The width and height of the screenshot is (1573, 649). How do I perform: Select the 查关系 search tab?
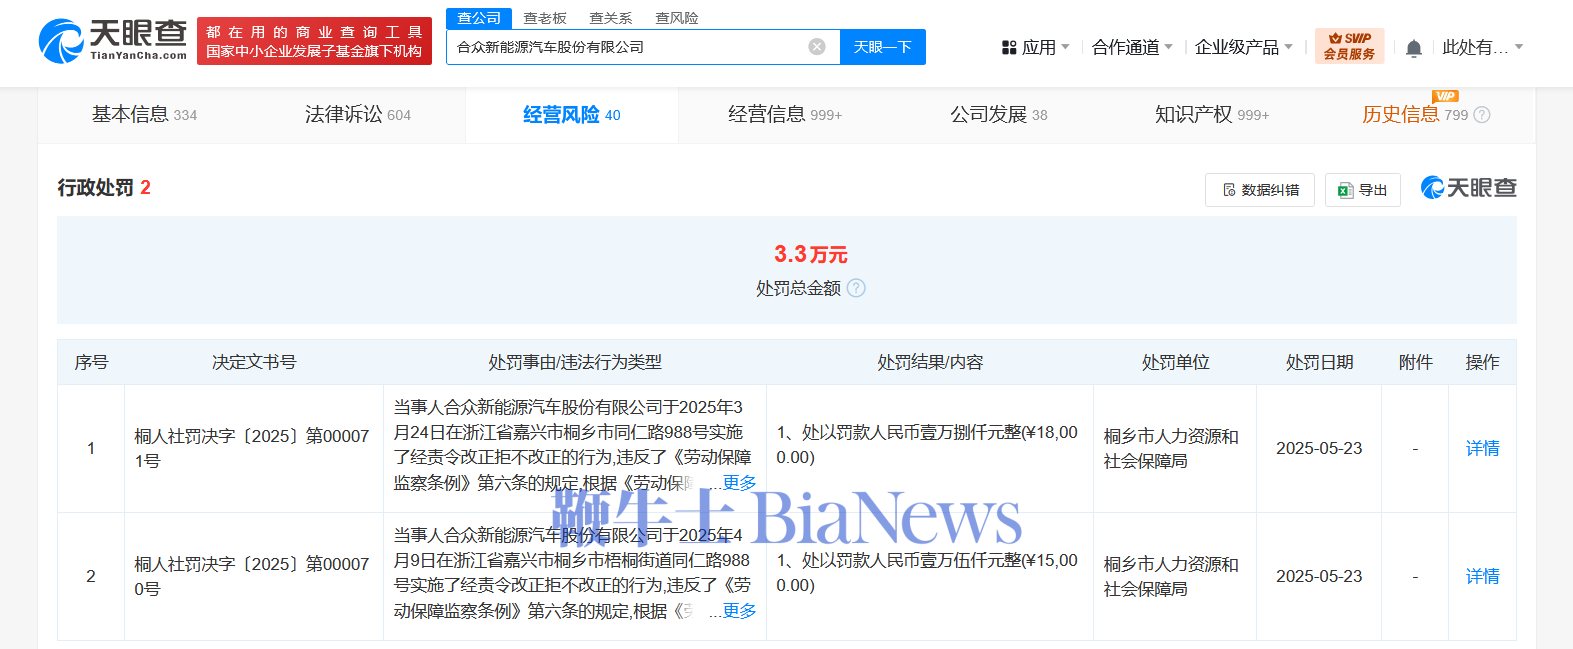(x=611, y=18)
